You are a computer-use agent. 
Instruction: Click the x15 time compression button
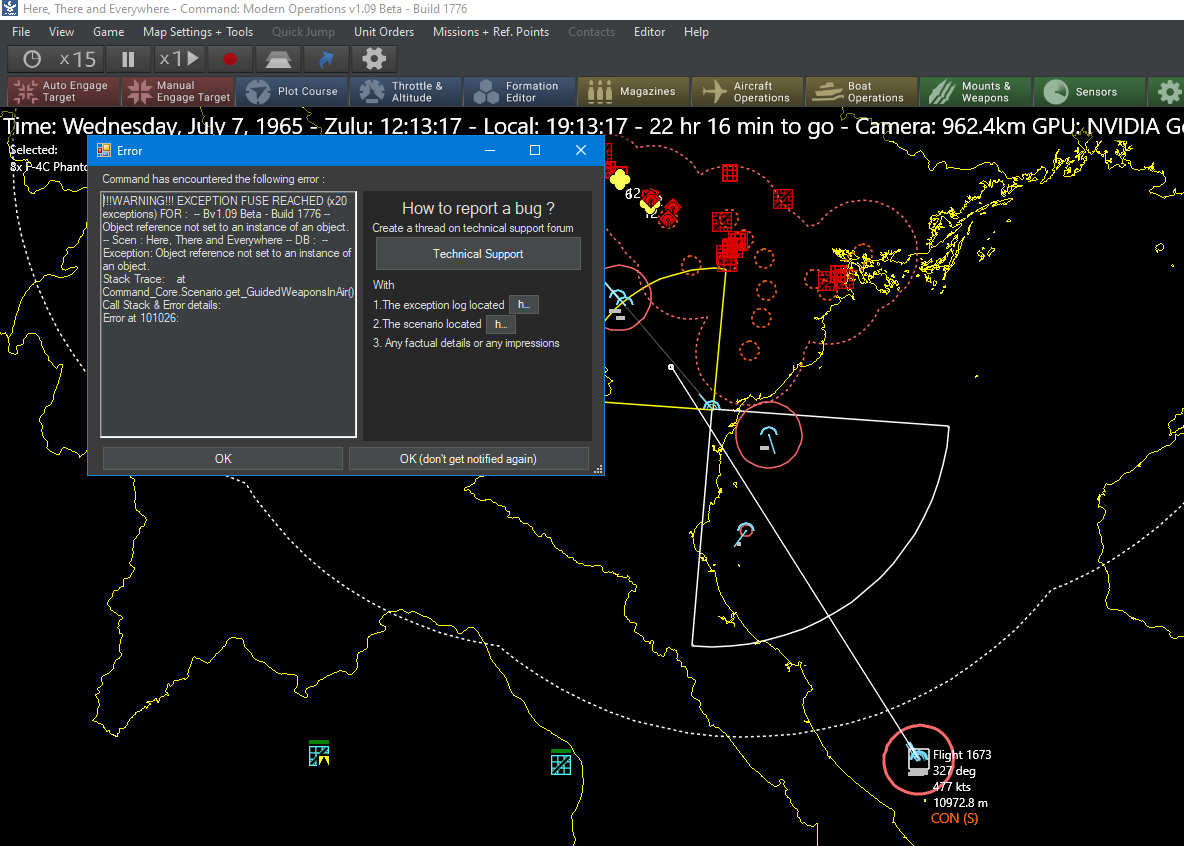tap(58, 59)
